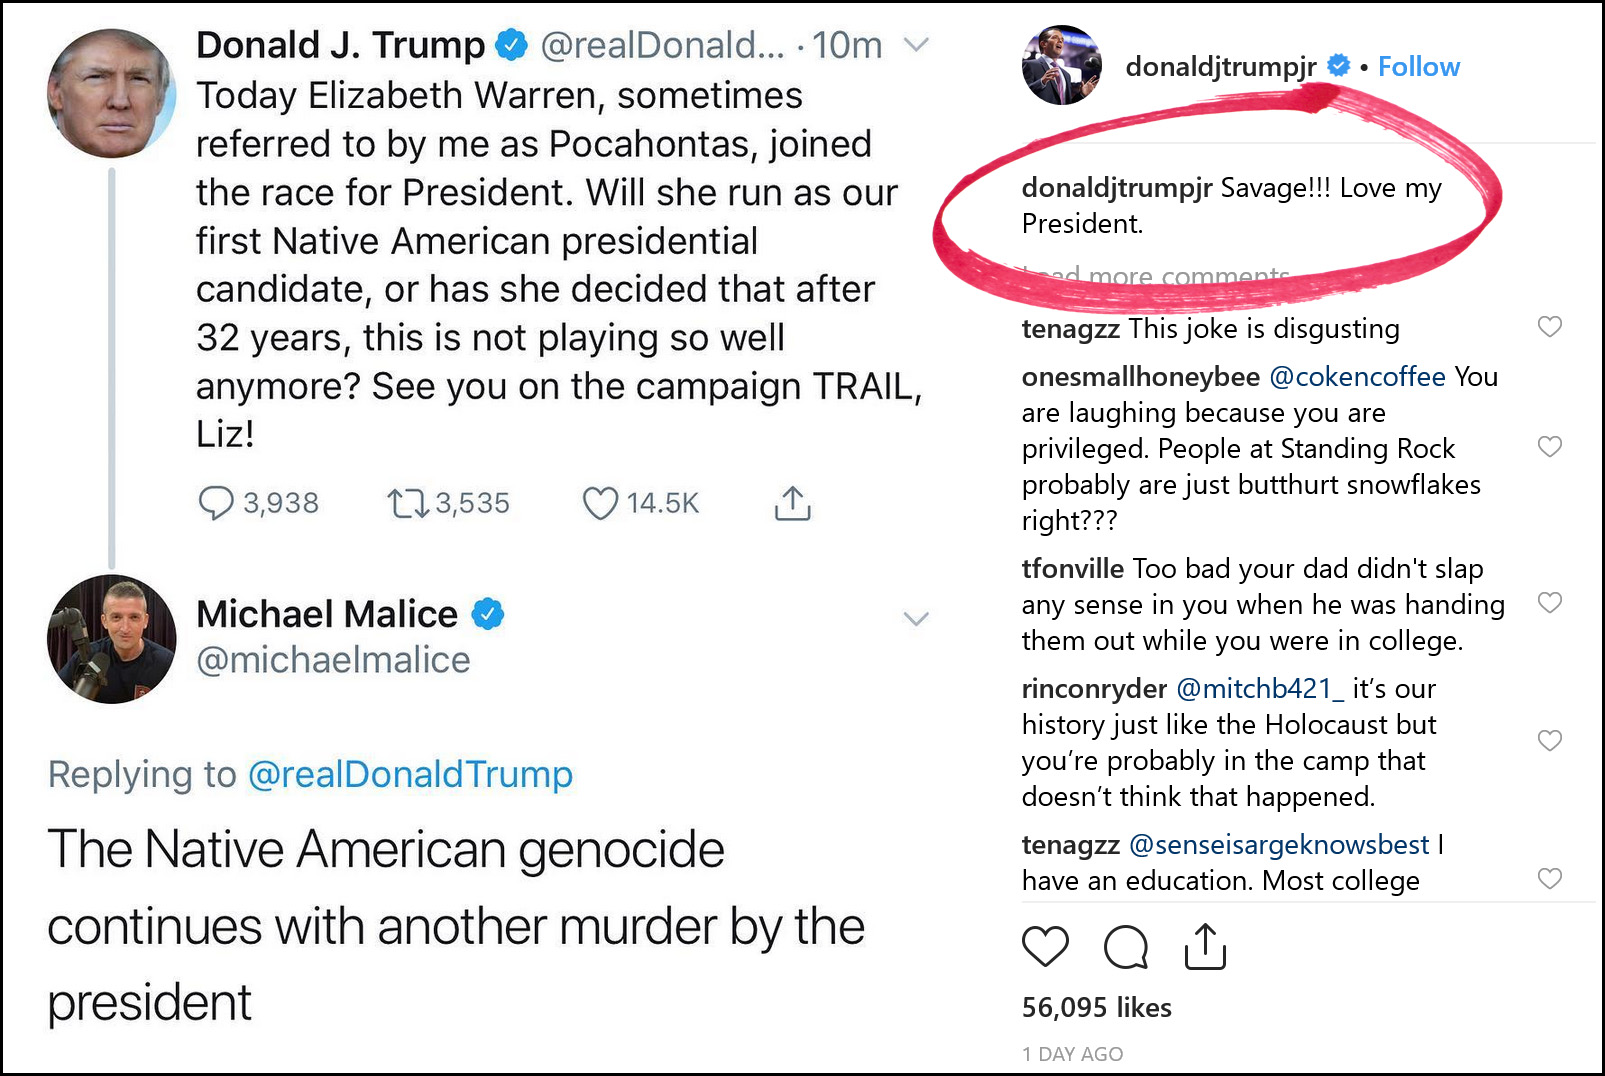Screen dimensions: 1605x1076
Task: Click the donaldjtrumpjr Instagram avatar
Action: (1061, 66)
